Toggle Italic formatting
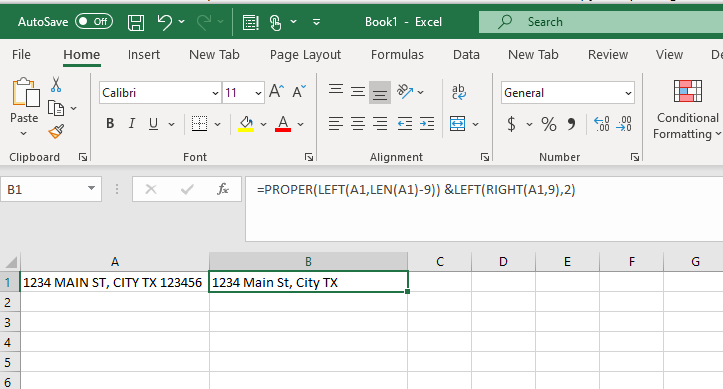Viewport: 723px width, 389px height. pos(132,124)
